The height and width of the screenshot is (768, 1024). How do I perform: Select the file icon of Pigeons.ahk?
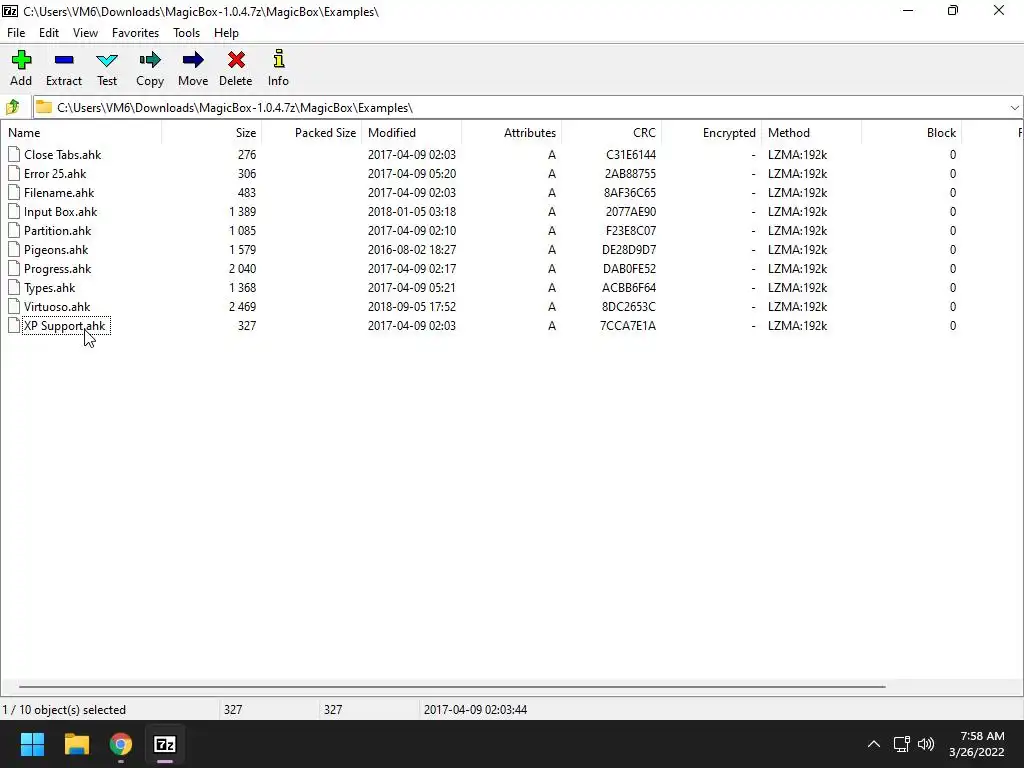[x=14, y=249]
